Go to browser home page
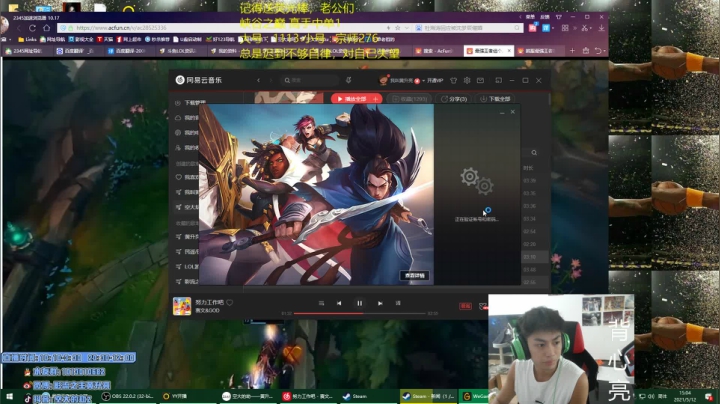This screenshot has width=720, height=404. tap(46, 28)
